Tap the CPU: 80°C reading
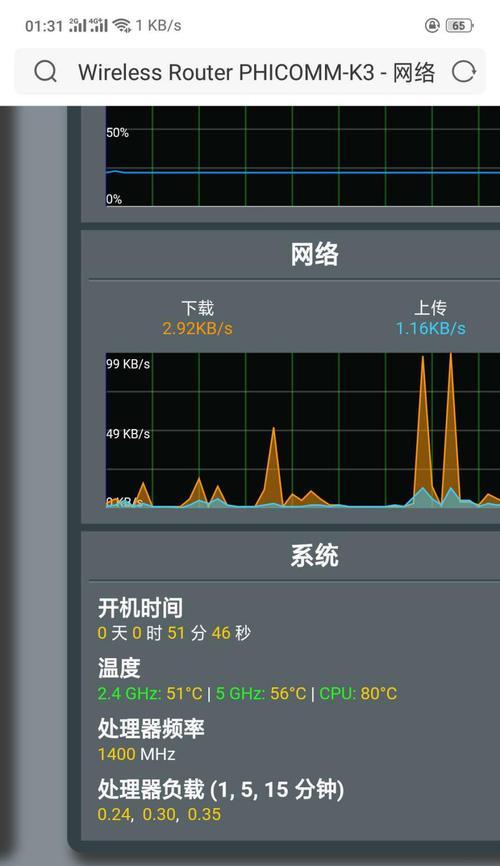500x866 pixels. pos(358,694)
